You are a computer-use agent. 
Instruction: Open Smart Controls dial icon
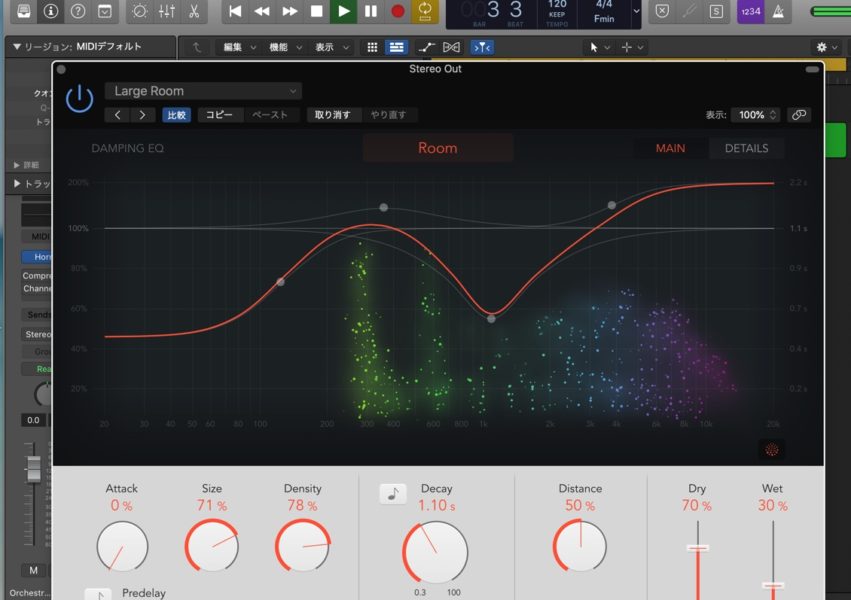(x=139, y=11)
